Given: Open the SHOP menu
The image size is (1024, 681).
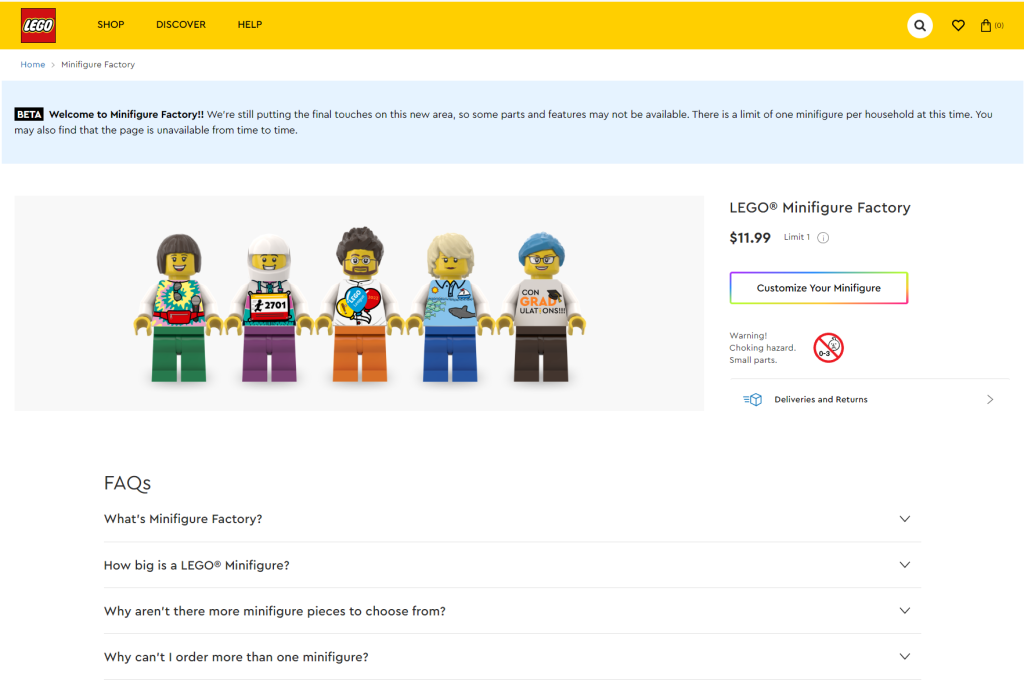Looking at the screenshot, I should tap(110, 25).
